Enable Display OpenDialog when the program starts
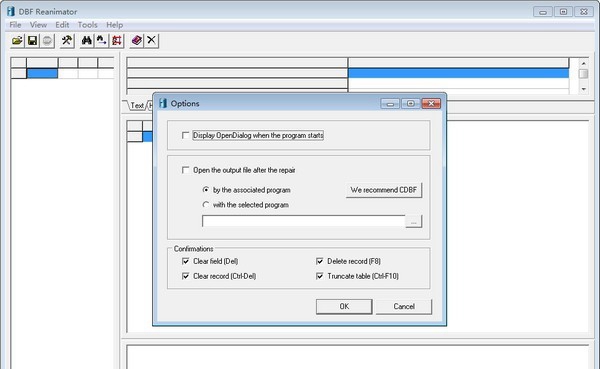 tap(186, 136)
